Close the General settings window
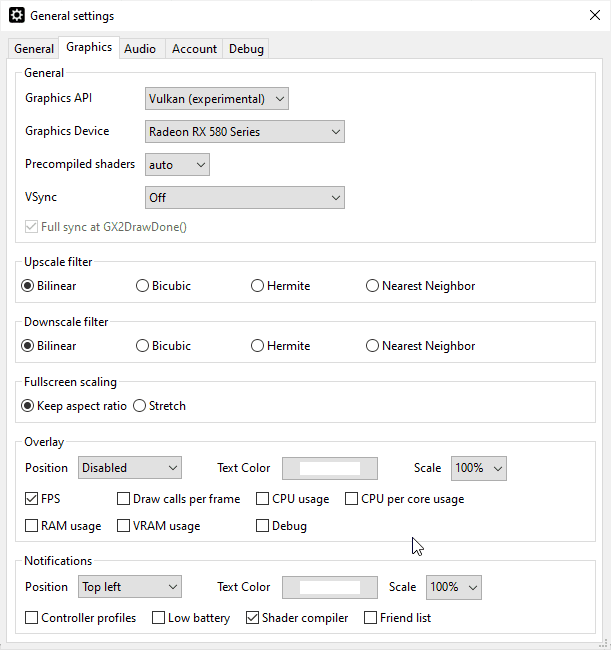The width and height of the screenshot is (611, 650). tap(595, 16)
